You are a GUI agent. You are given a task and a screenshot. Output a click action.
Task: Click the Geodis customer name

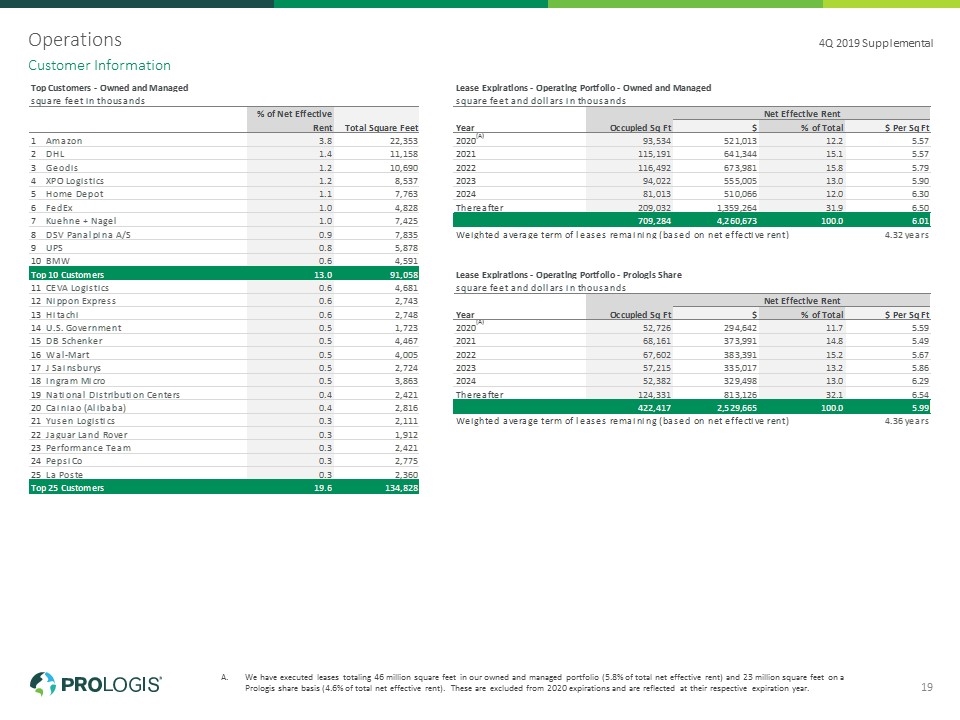[62, 168]
